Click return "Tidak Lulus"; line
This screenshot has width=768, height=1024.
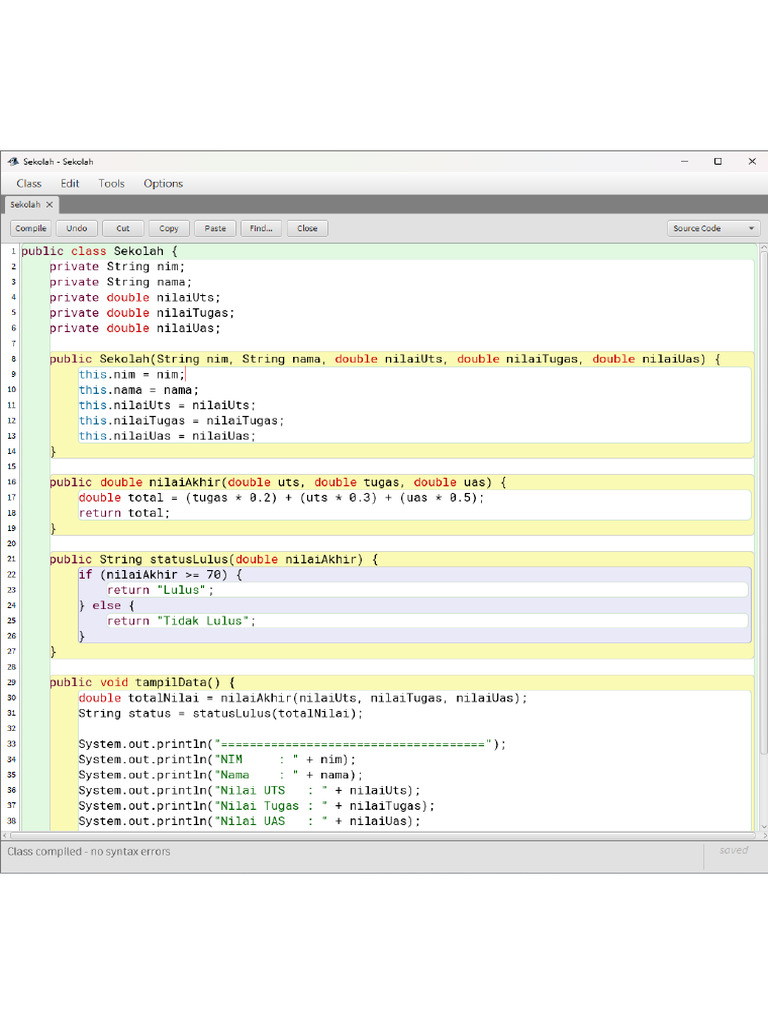182,621
